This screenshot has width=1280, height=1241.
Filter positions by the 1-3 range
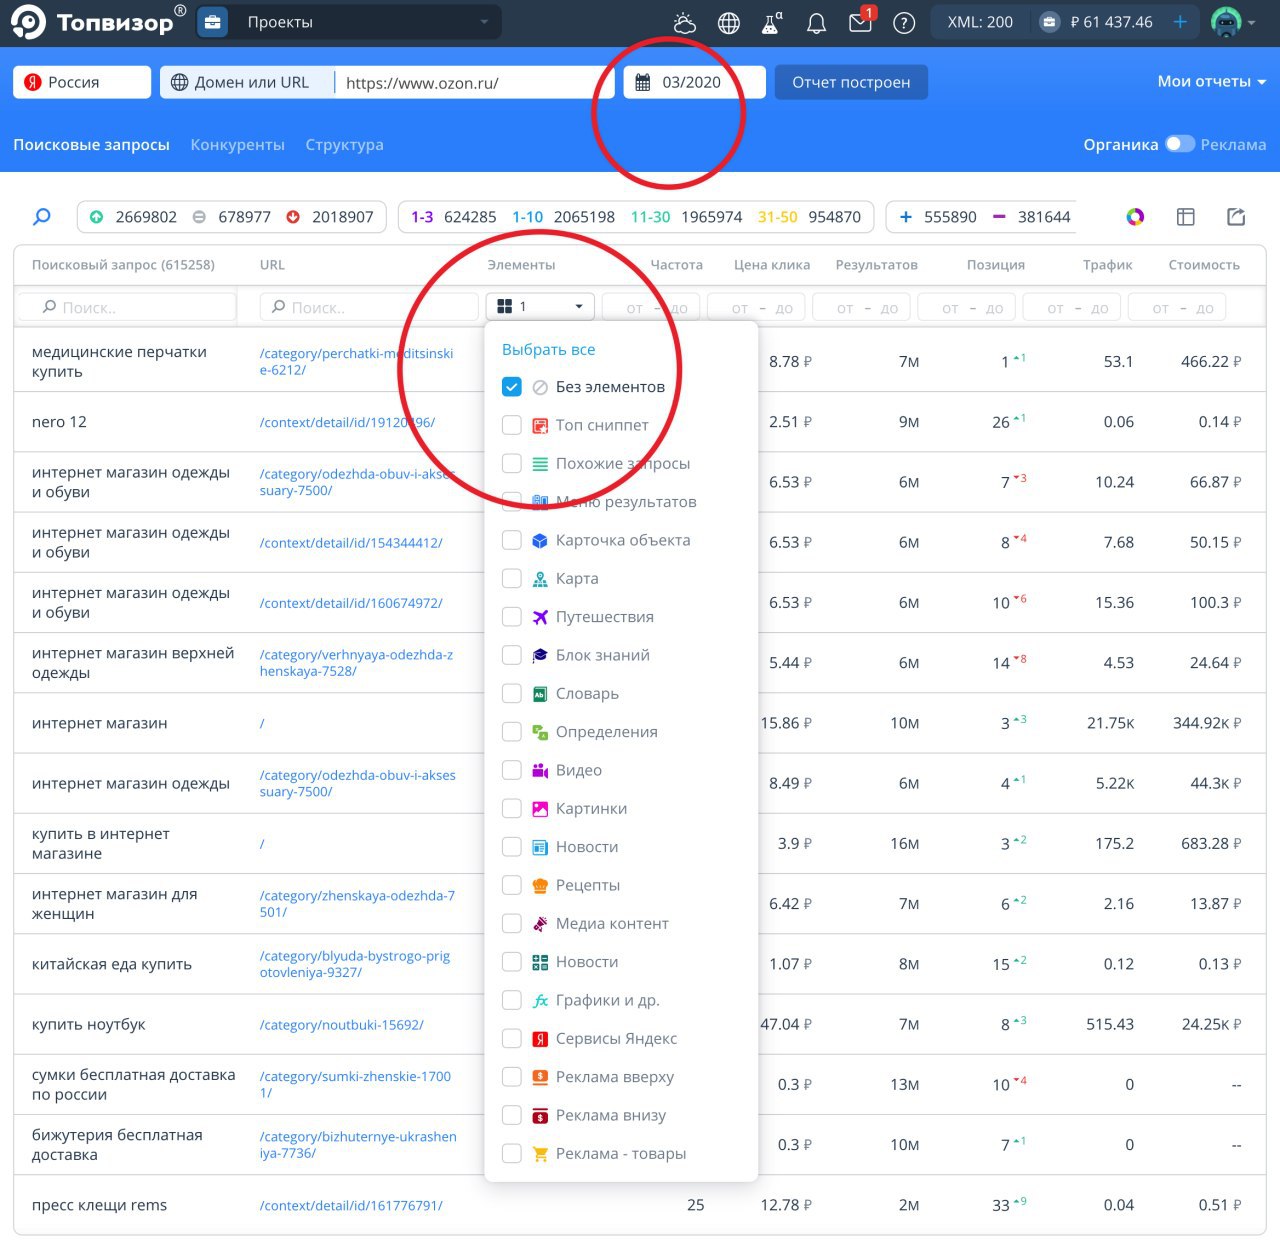454,217
